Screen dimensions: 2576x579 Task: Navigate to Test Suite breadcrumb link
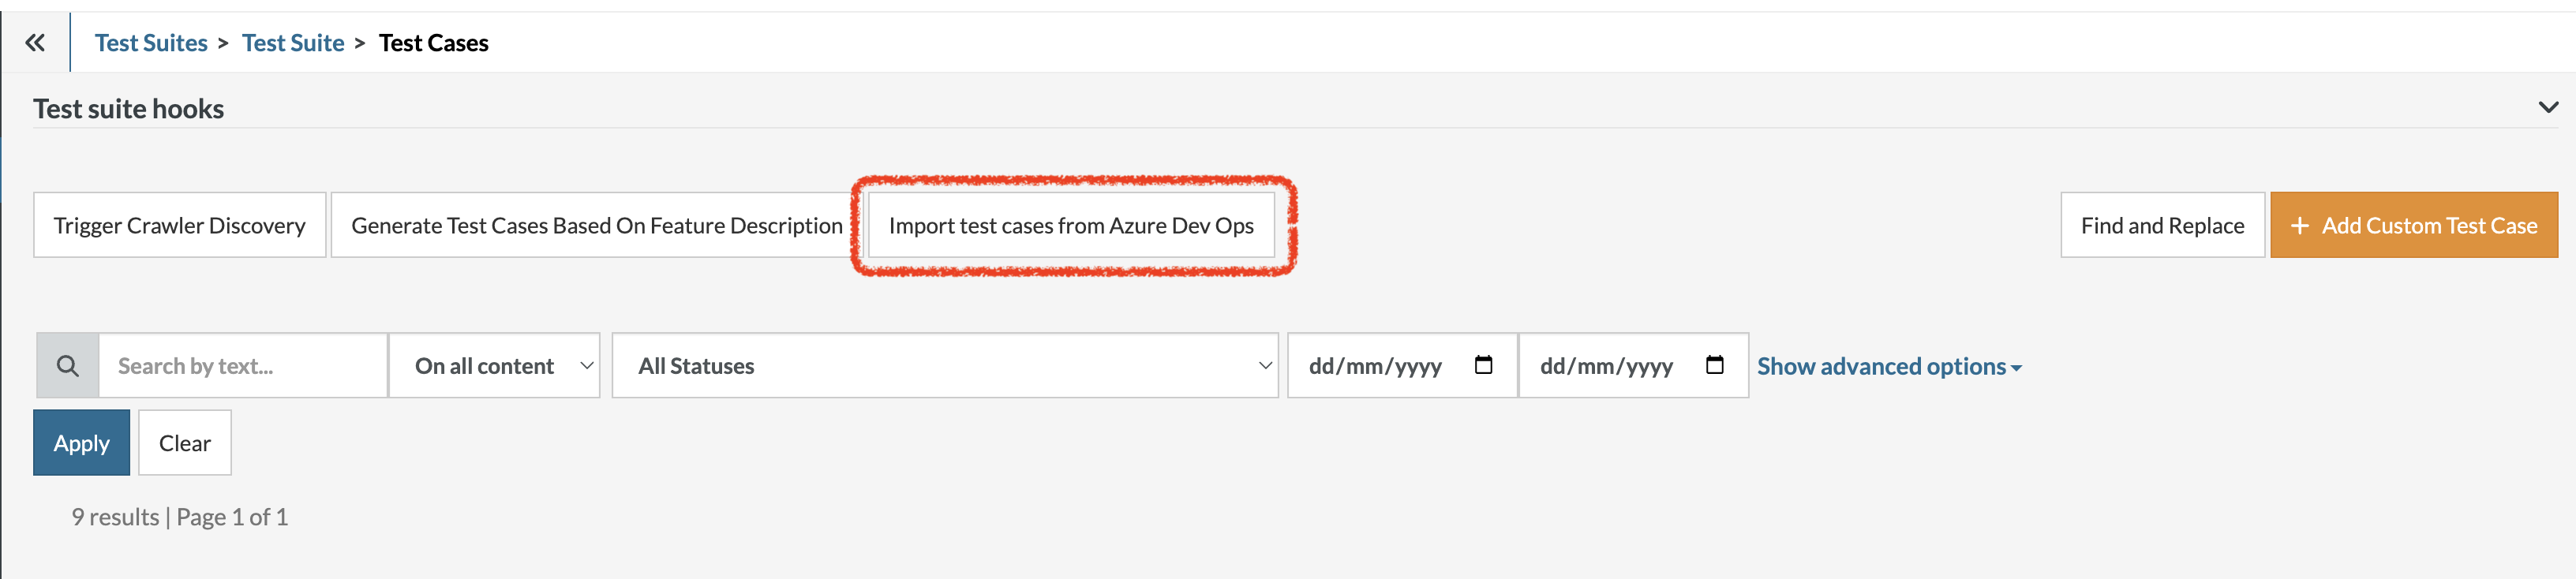click(292, 43)
